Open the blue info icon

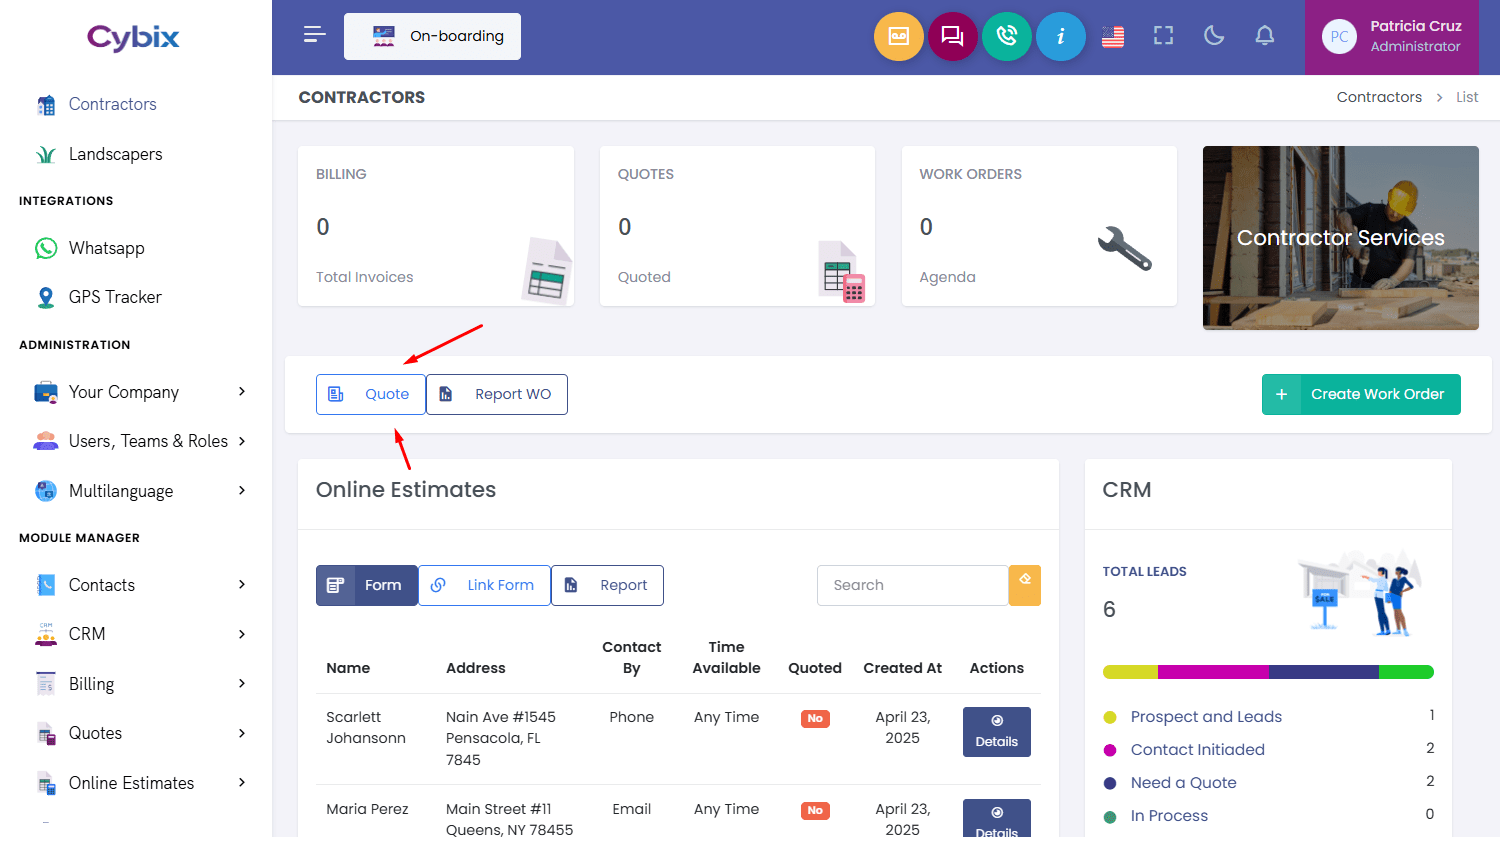pos(1061,36)
